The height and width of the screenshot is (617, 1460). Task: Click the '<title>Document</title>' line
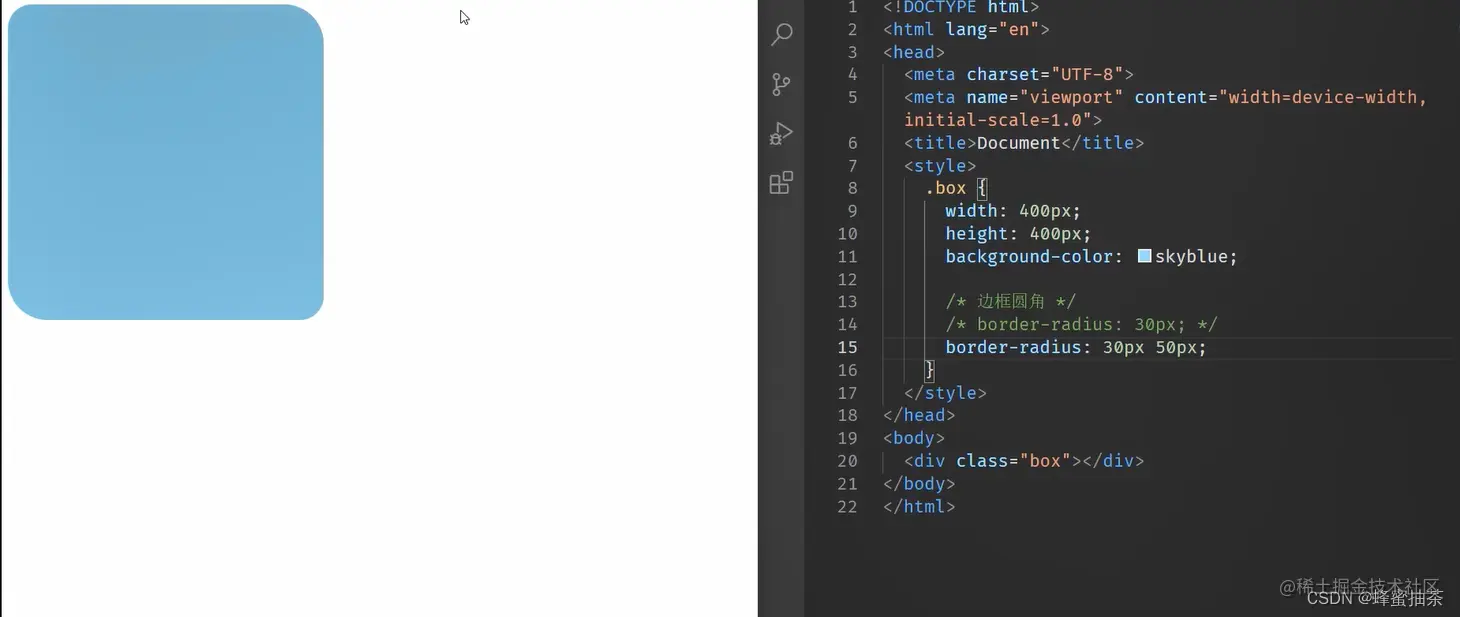click(1024, 143)
